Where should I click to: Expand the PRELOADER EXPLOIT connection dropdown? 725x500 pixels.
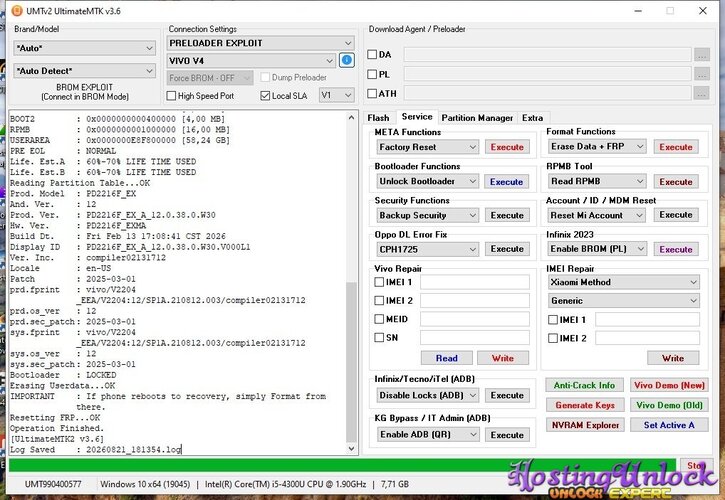coord(260,43)
